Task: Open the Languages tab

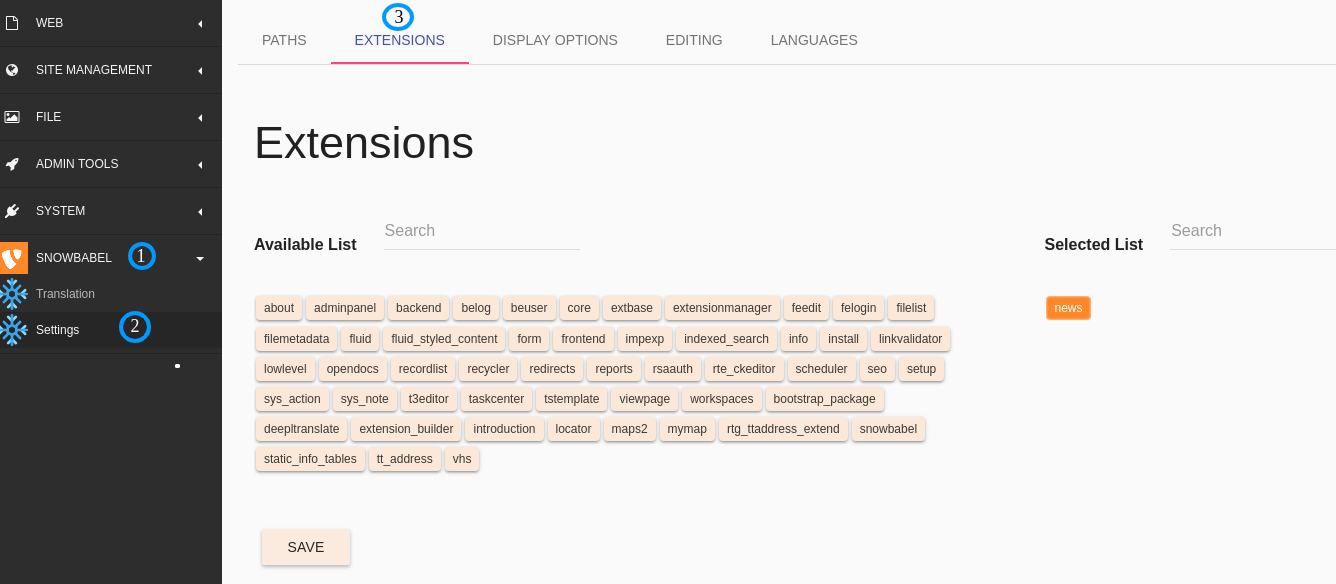Action: (814, 40)
